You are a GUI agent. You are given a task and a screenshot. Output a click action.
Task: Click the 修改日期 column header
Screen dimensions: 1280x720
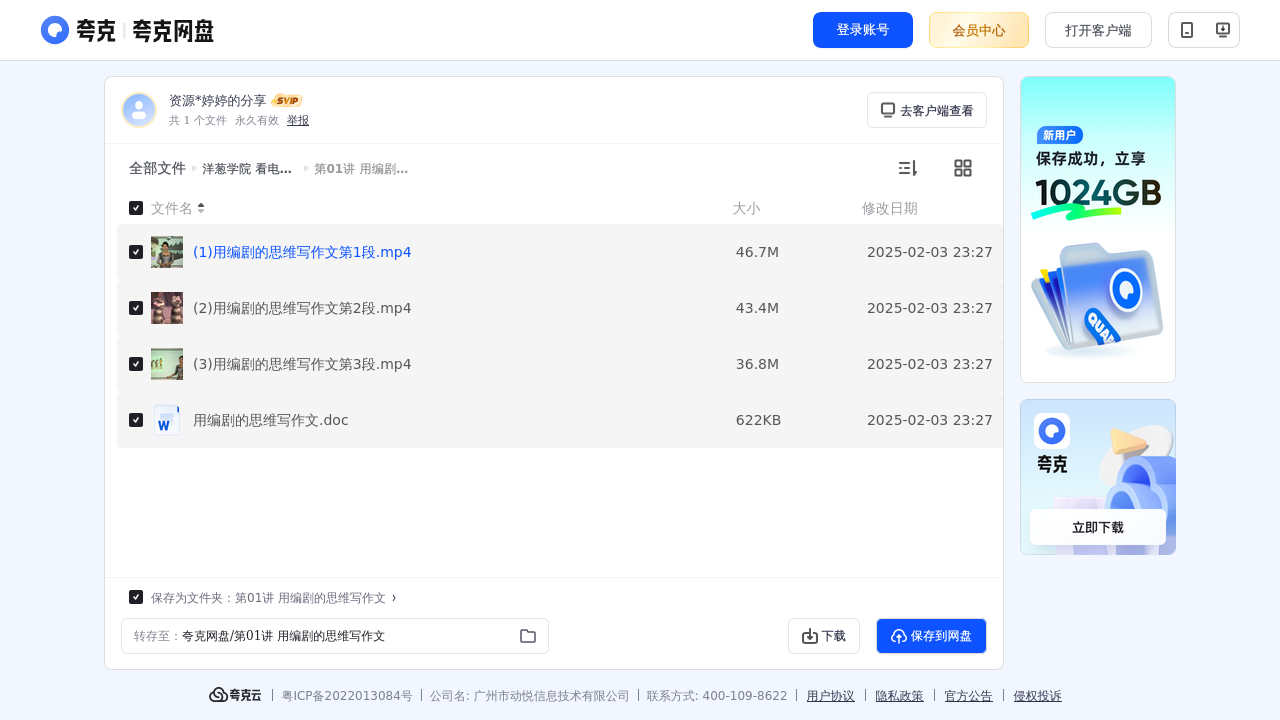(890, 208)
